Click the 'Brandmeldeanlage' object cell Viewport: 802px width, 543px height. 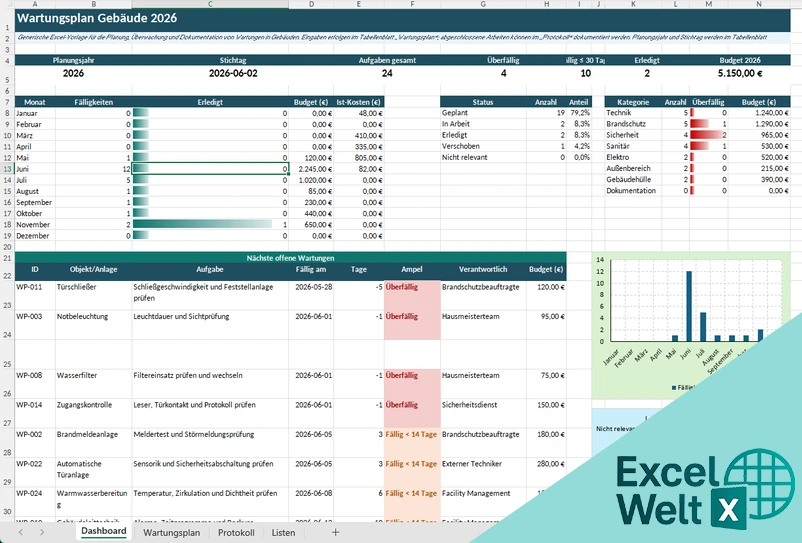[x=94, y=443]
